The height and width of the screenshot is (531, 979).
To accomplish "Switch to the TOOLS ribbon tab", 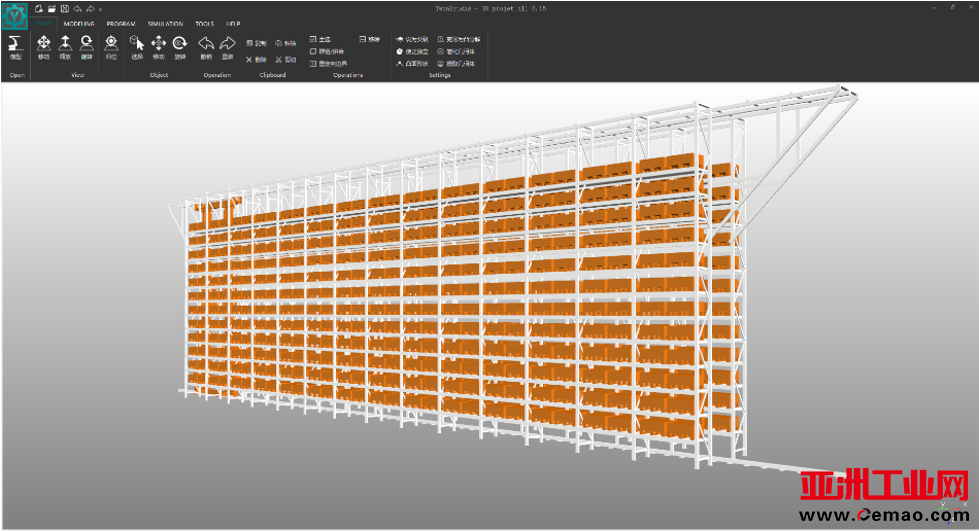I will pyautogui.click(x=205, y=24).
